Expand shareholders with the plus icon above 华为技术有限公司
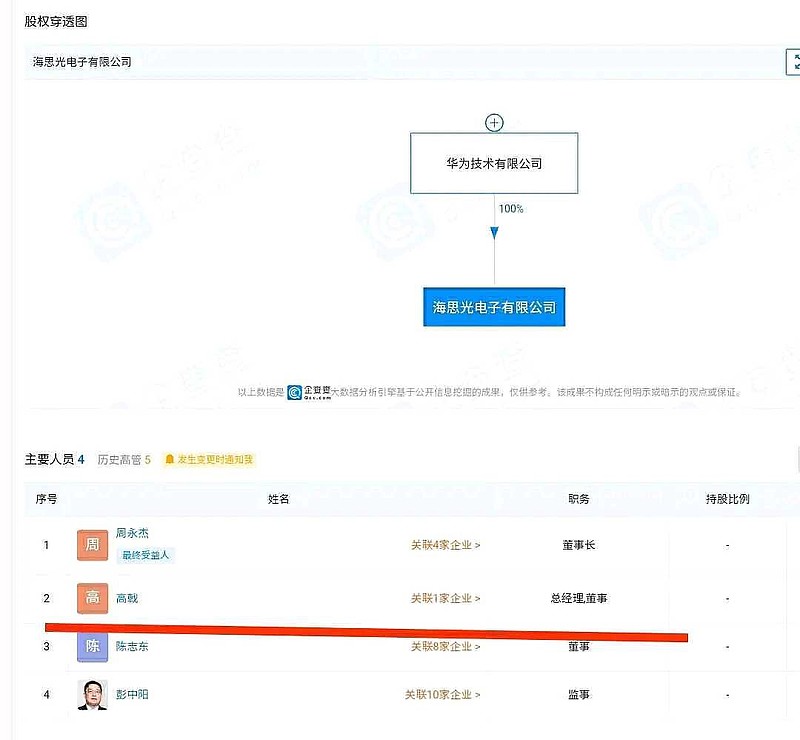Viewport: 800px width, 740px height. tap(494, 123)
